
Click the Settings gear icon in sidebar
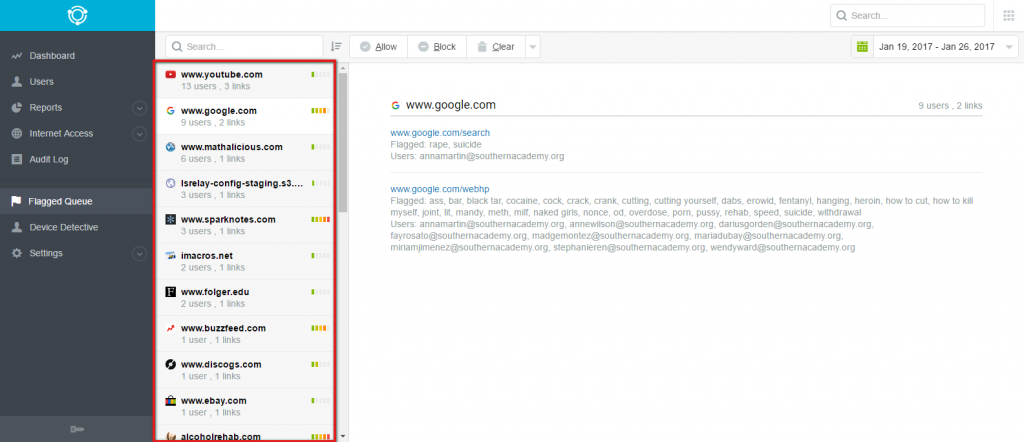click(x=17, y=253)
